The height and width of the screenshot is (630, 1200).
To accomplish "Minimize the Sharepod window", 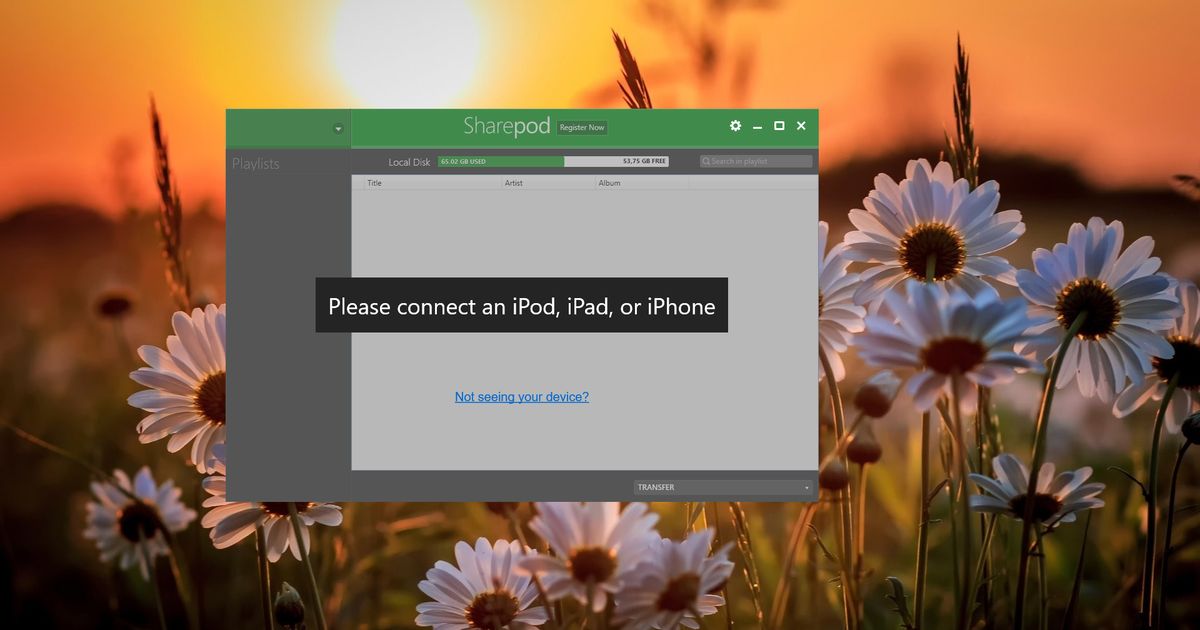I will pyautogui.click(x=757, y=126).
